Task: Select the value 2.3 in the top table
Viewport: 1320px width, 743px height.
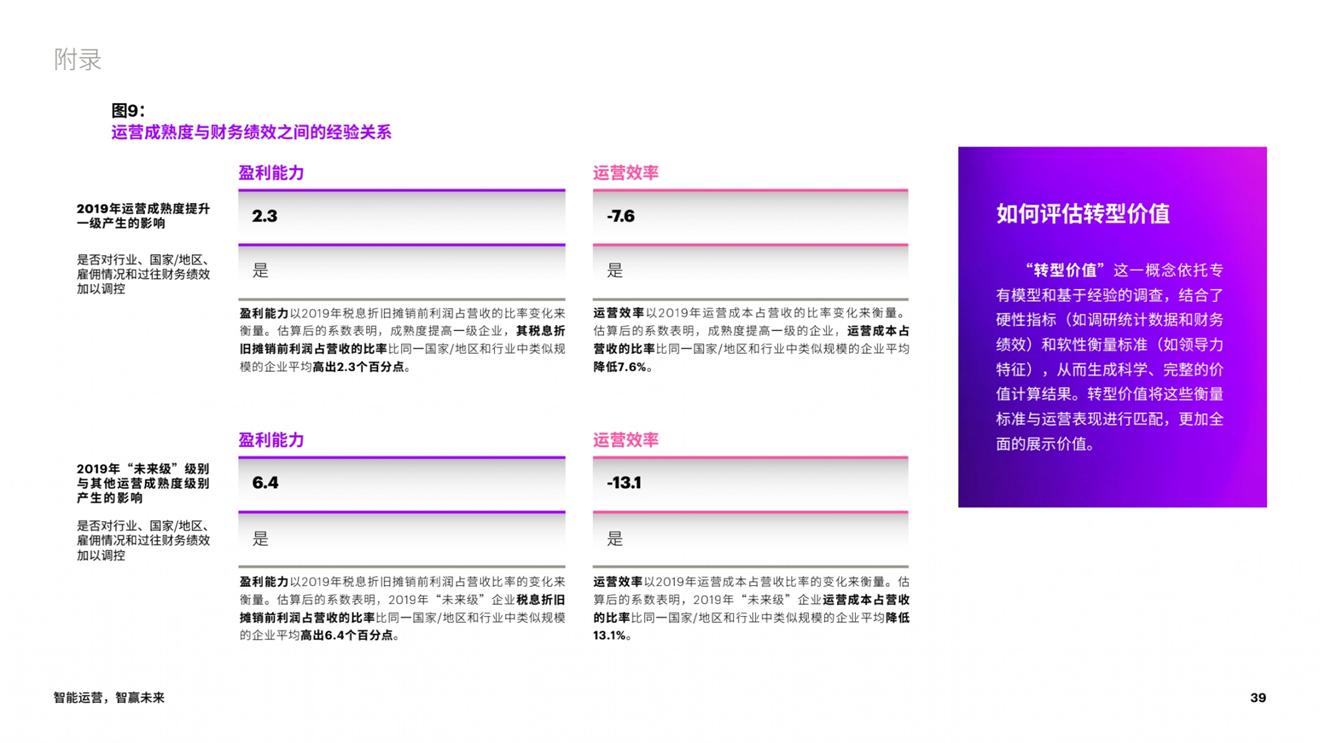Action: 263,215
